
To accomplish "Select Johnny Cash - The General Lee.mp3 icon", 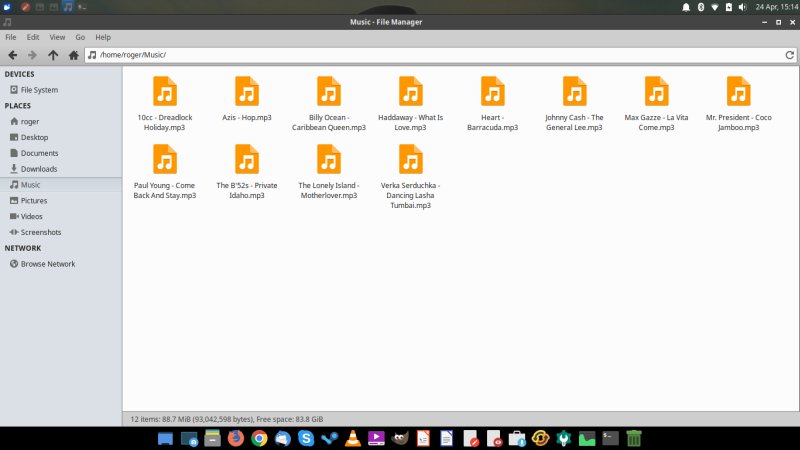I will (x=574, y=91).
